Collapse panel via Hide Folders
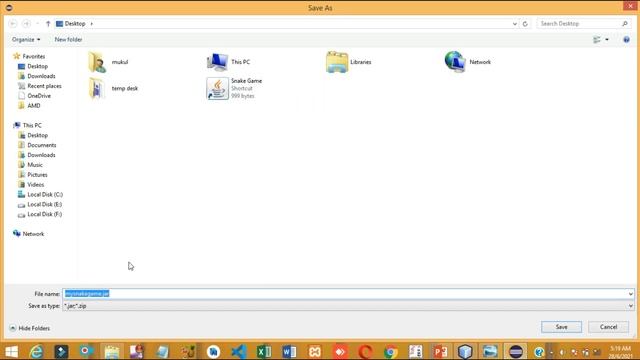The width and height of the screenshot is (640, 360). click(29, 328)
